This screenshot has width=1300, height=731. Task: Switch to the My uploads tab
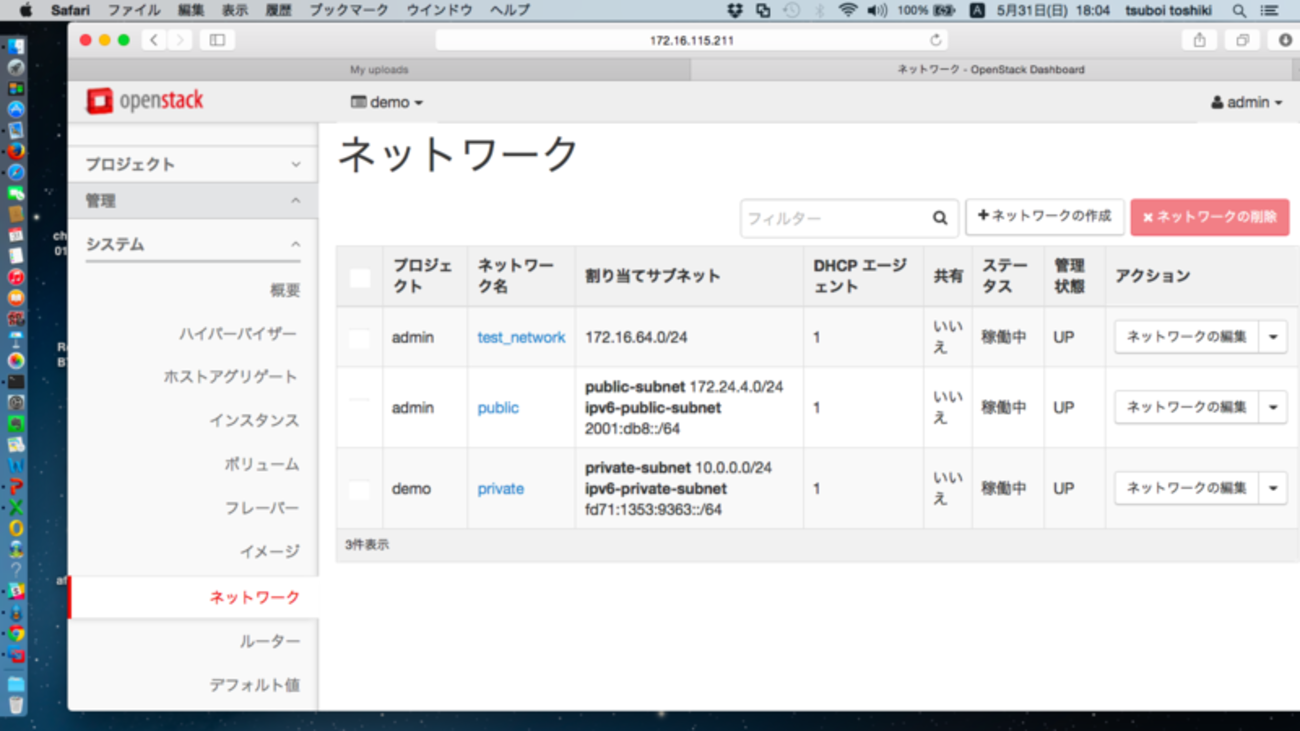pos(379,70)
